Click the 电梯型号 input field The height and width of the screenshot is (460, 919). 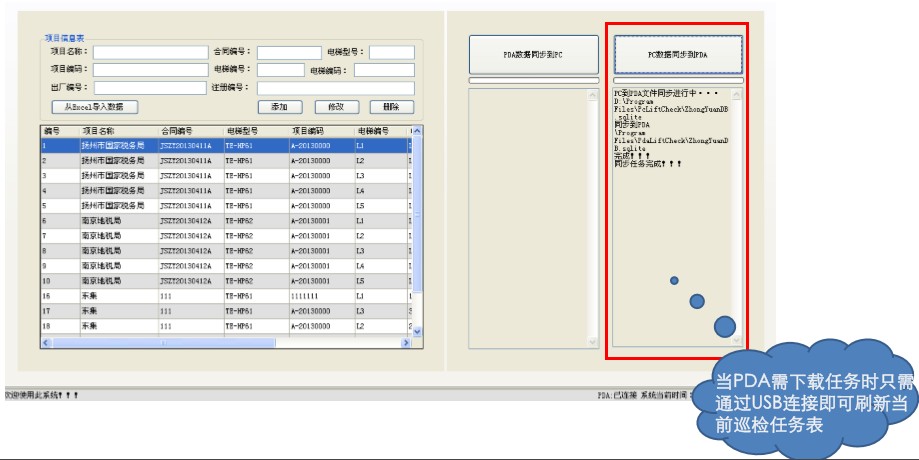[x=392, y=53]
